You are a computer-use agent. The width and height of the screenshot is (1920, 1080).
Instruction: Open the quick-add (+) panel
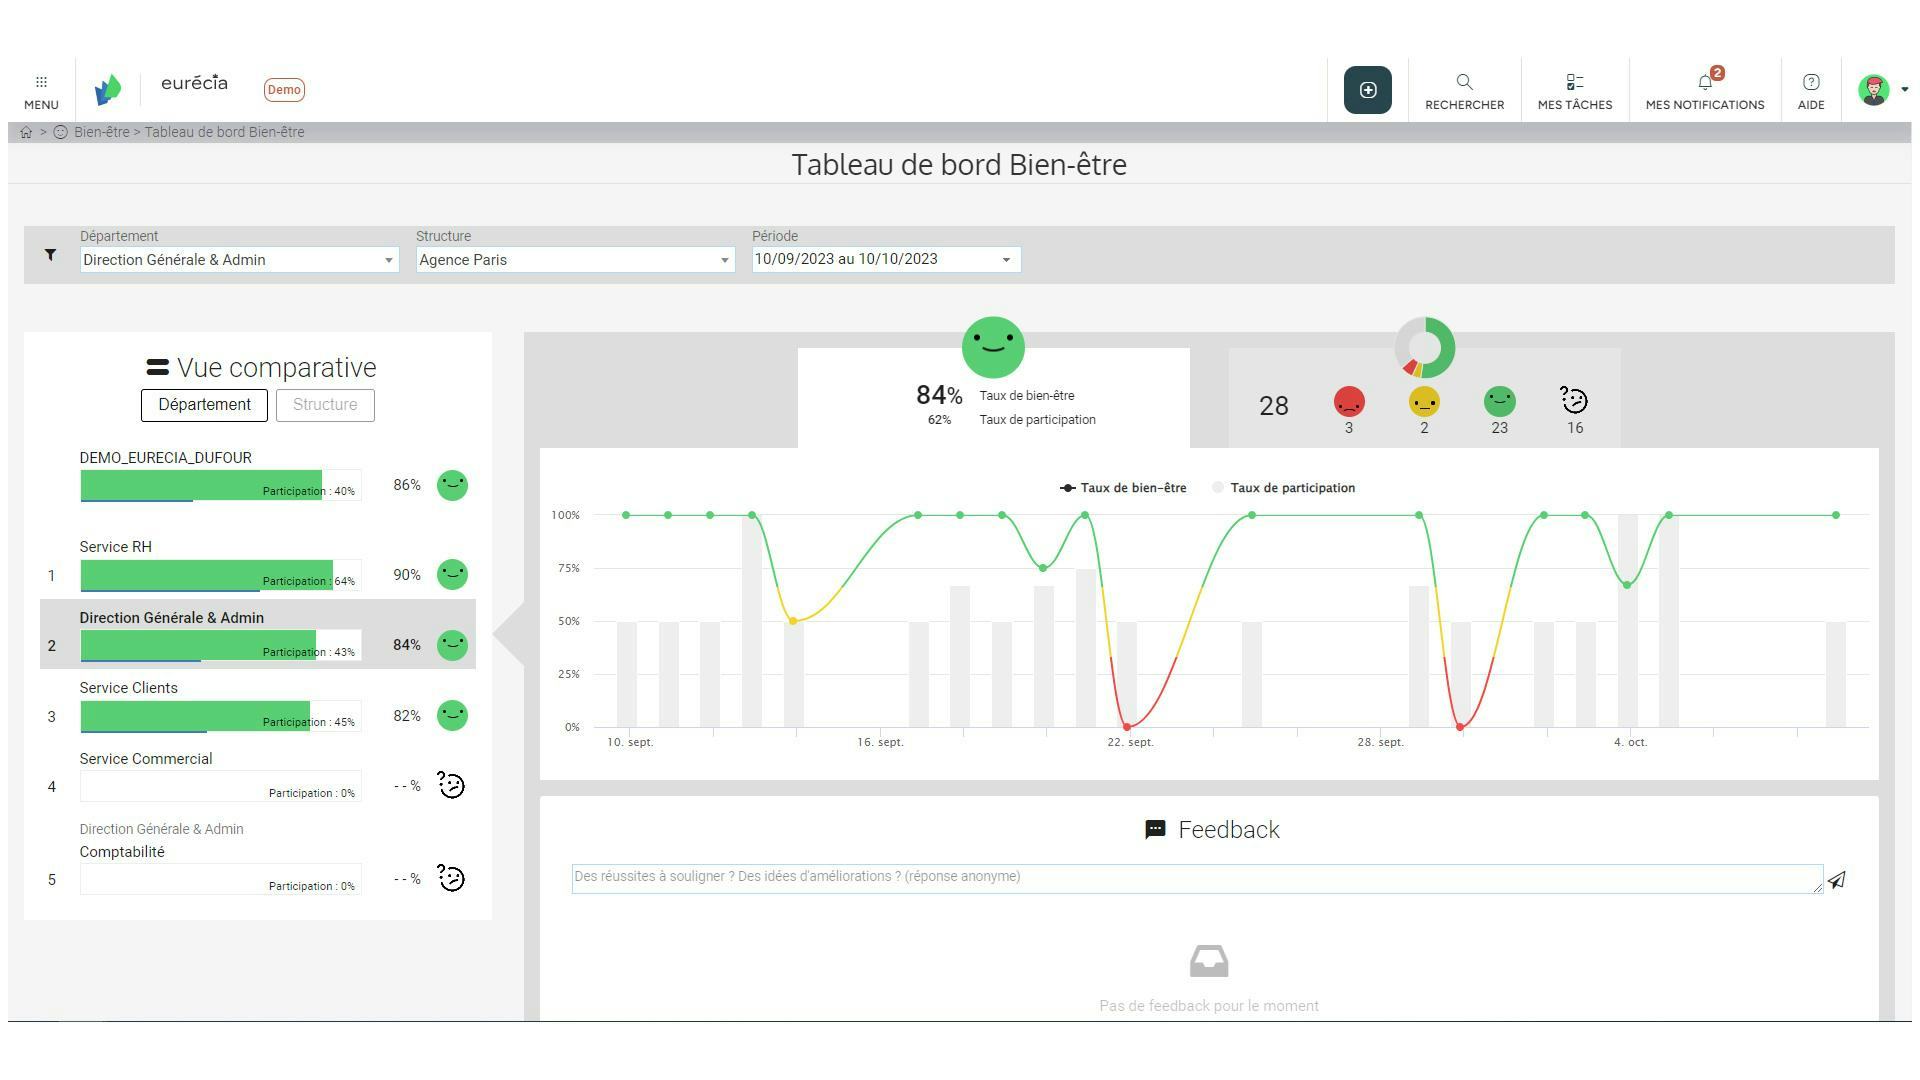coord(1366,89)
